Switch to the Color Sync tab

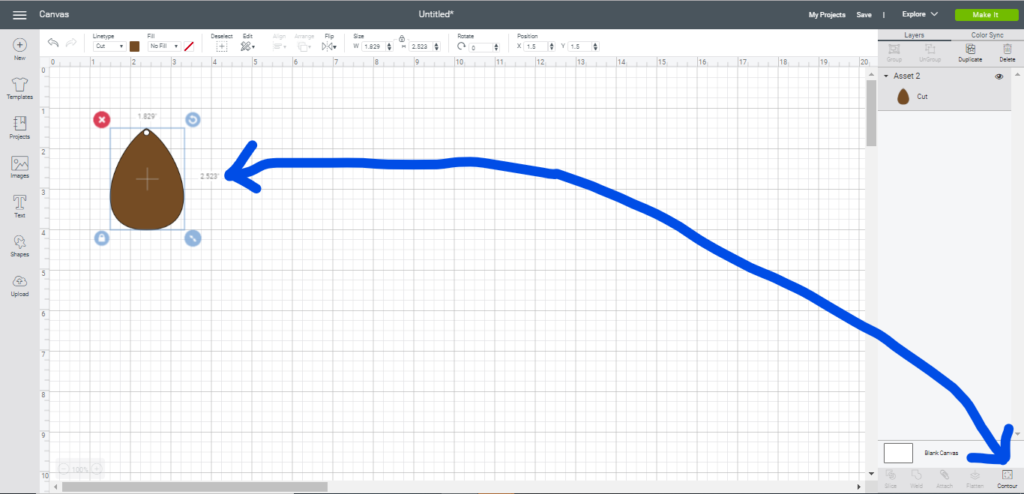(987, 35)
